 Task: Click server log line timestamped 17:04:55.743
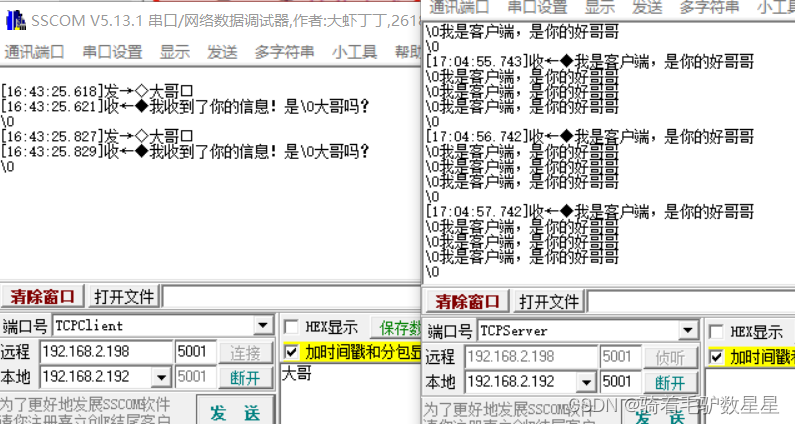click(x=590, y=62)
